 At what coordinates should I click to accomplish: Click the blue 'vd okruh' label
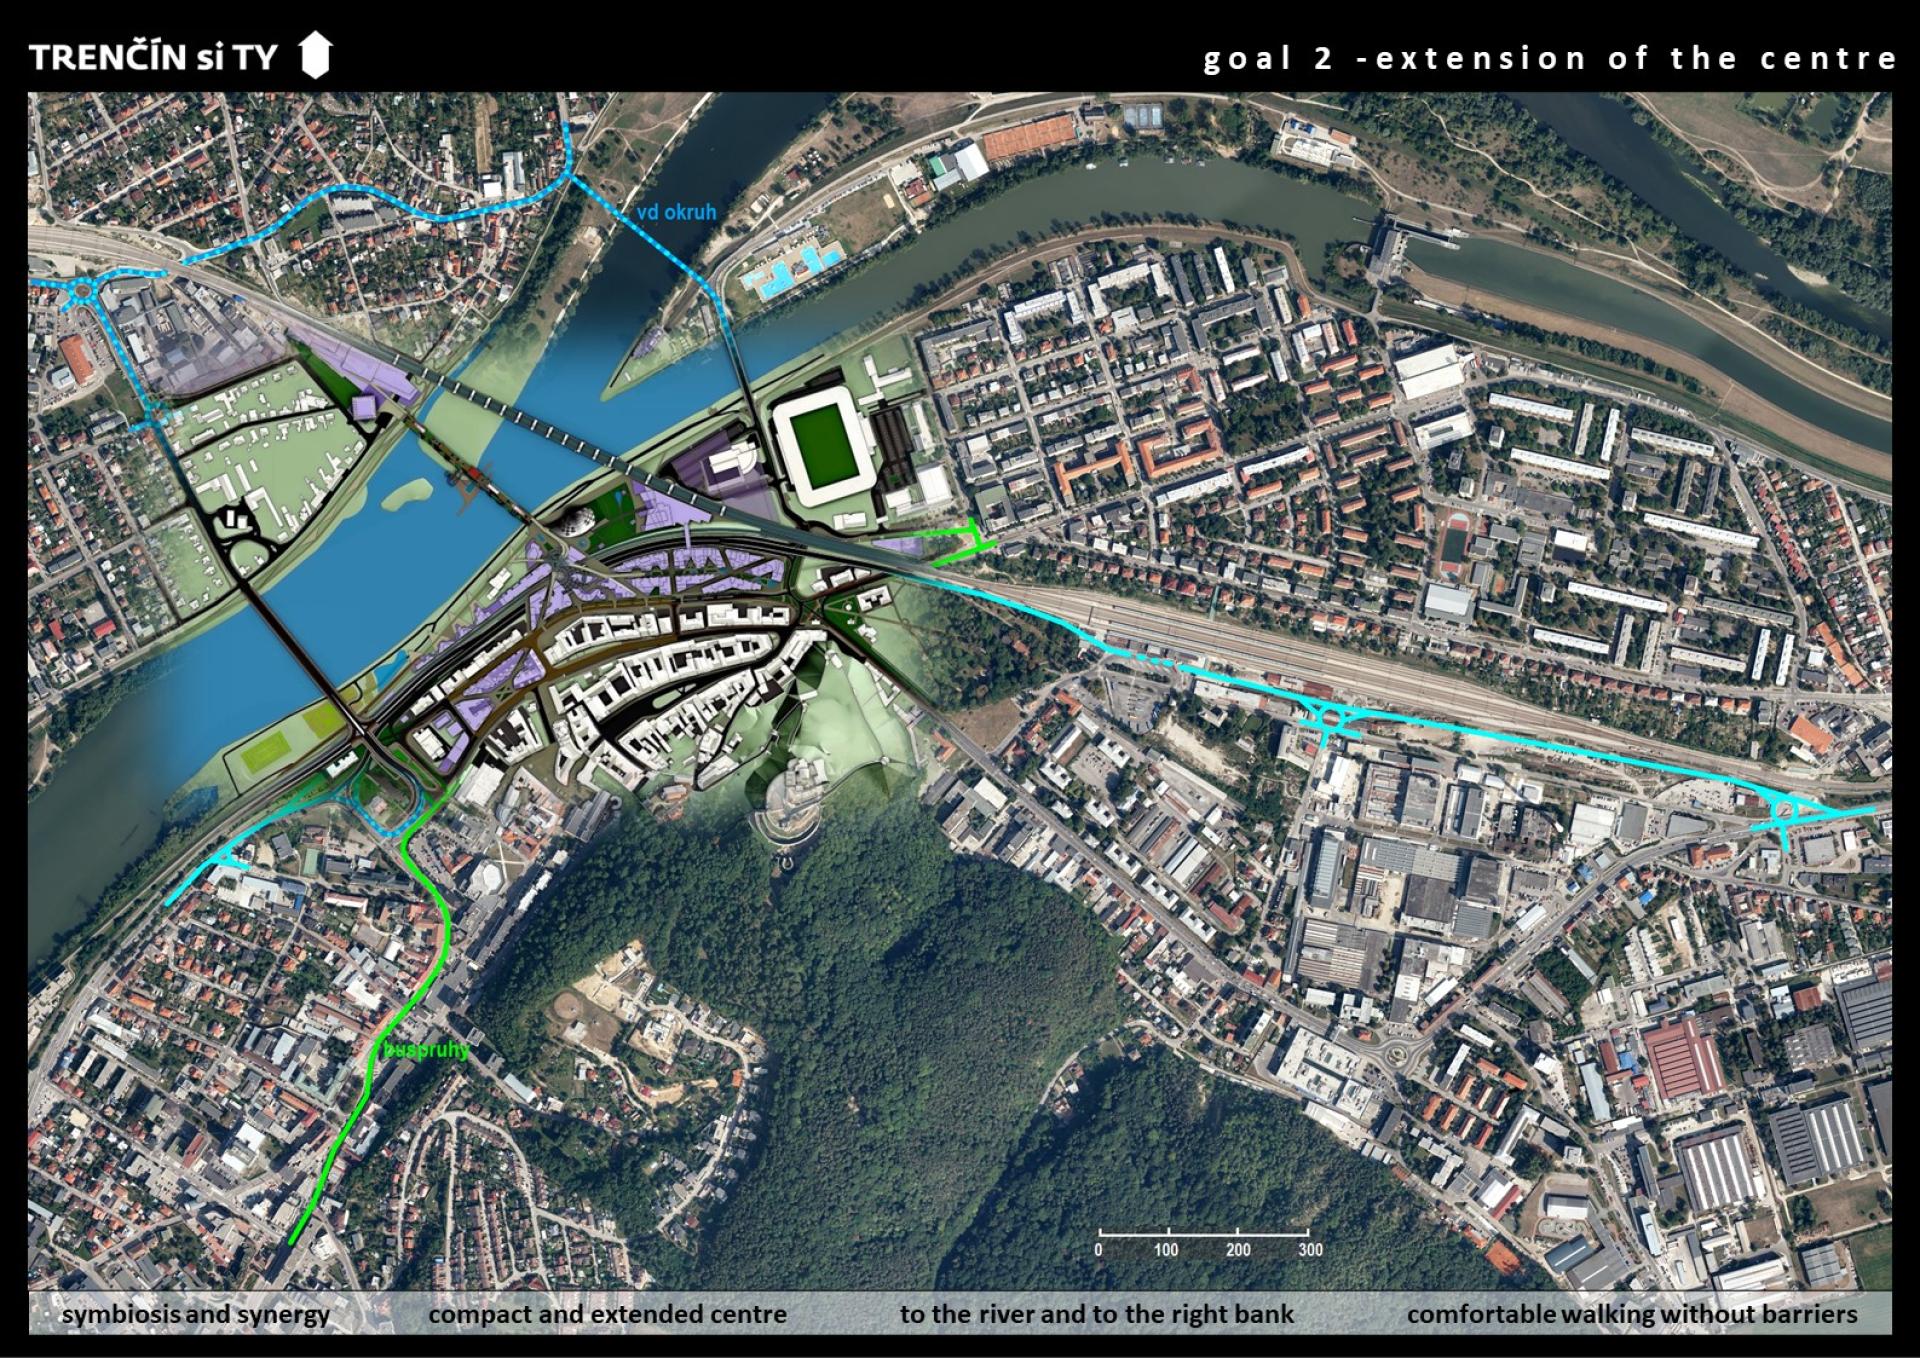pos(677,212)
